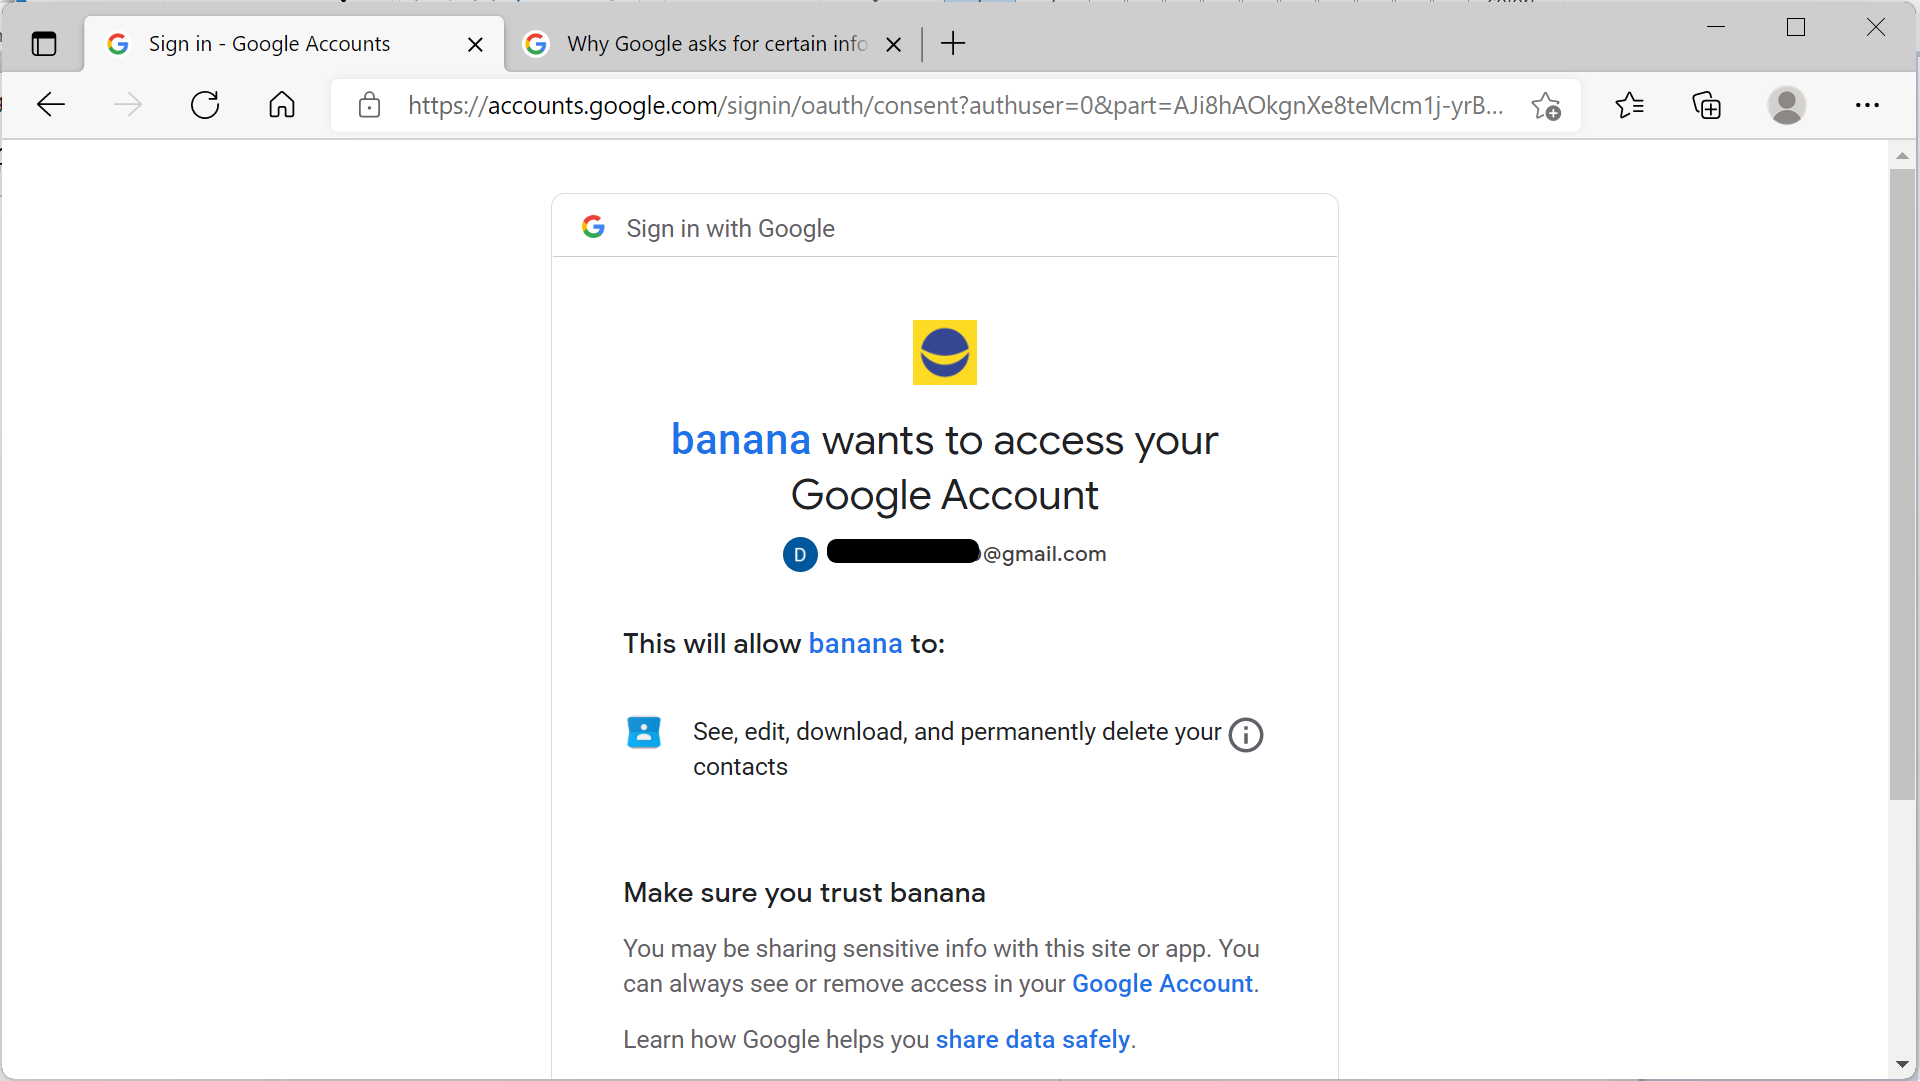Open a new browser tab
Viewport: 1920px width, 1081px height.
[x=953, y=43]
